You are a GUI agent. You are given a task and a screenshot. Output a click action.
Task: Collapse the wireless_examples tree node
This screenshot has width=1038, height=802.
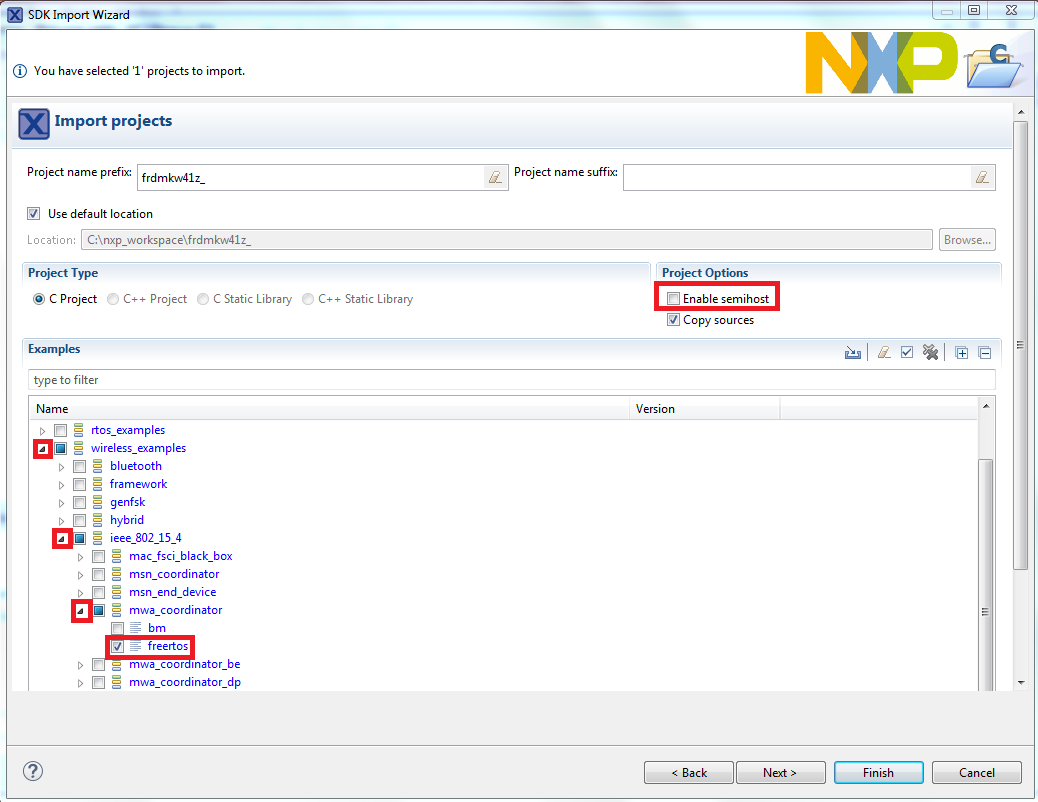43,448
